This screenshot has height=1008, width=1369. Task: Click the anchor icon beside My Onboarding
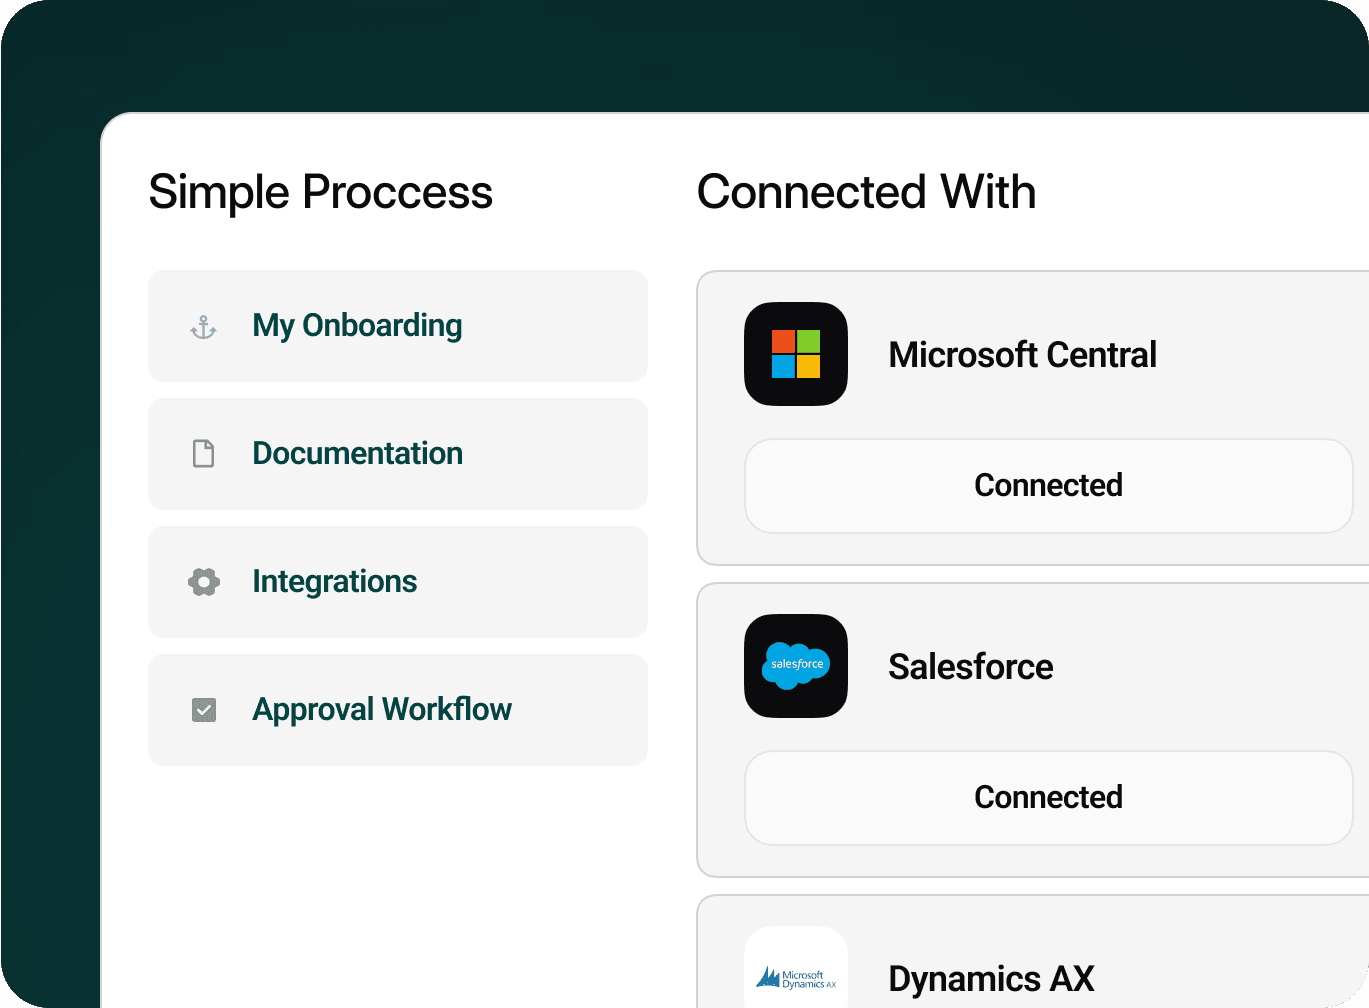204,327
